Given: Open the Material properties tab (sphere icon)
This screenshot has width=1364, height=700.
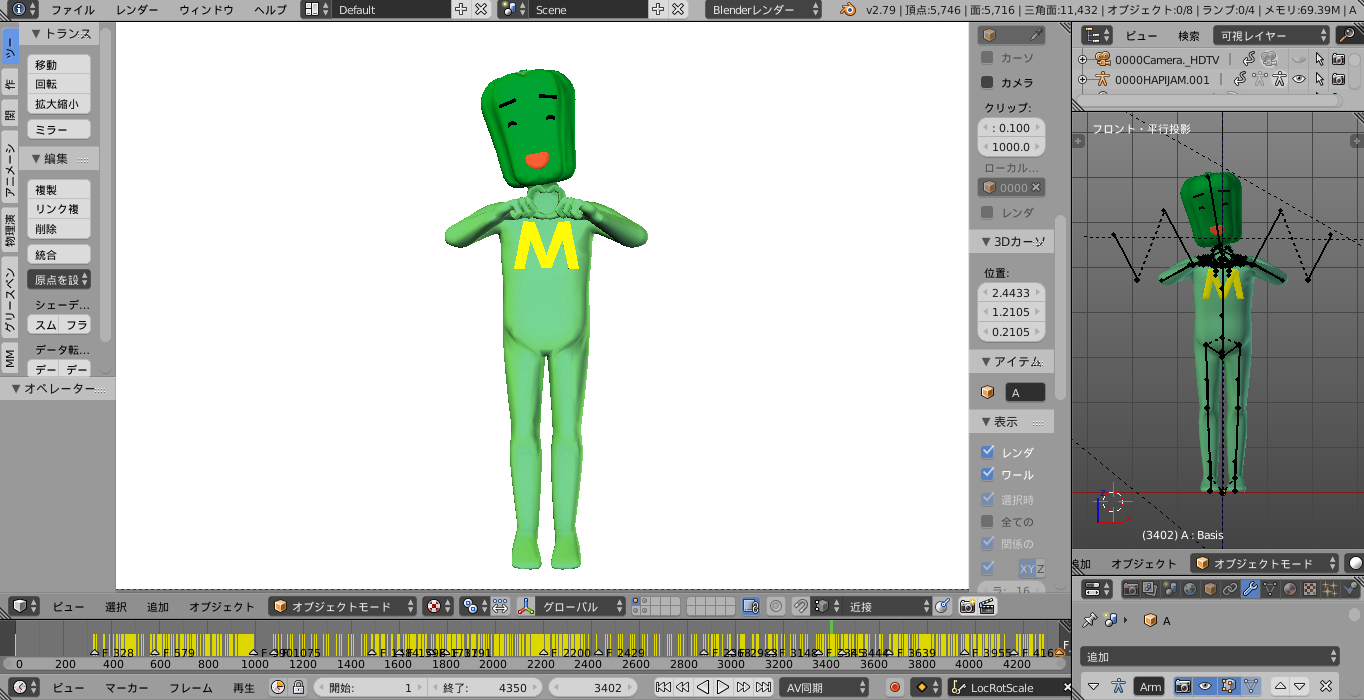Looking at the screenshot, I should [1290, 589].
